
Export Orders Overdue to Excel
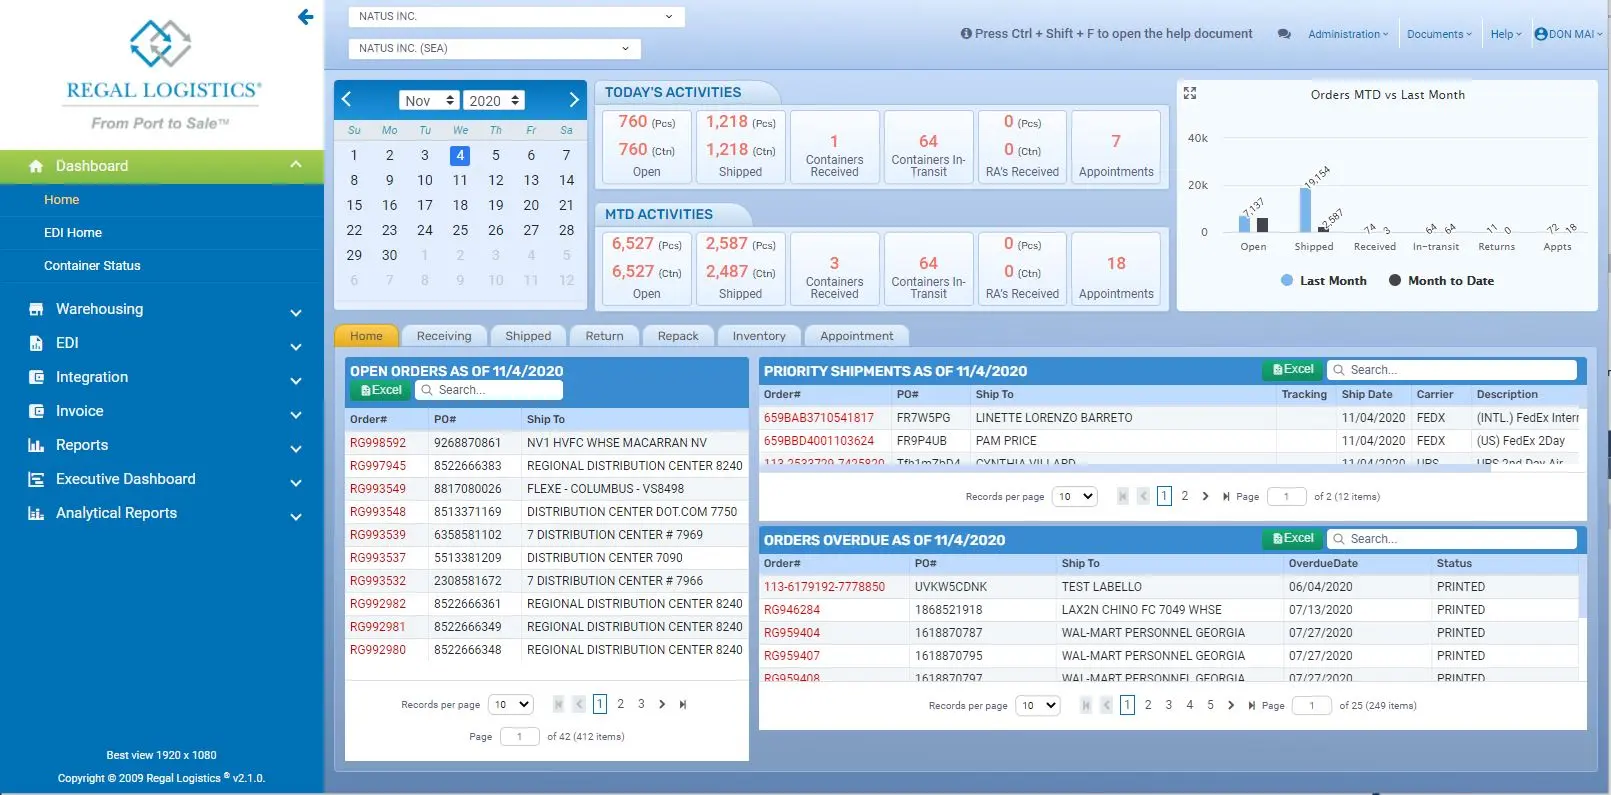[1292, 539]
